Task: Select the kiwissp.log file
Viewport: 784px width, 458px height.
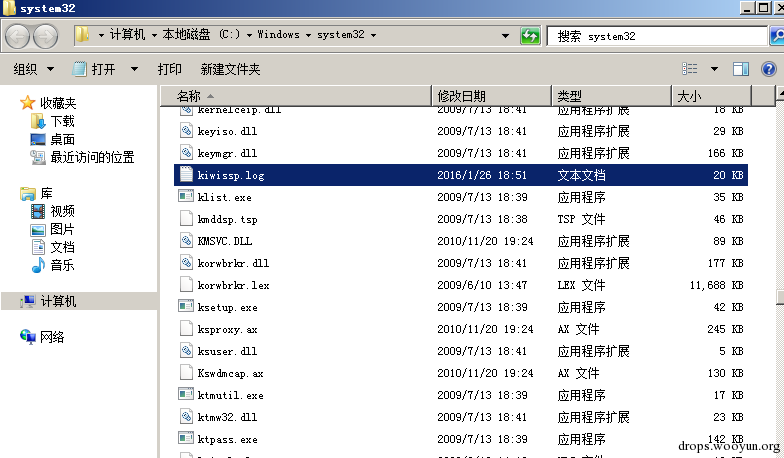Action: tap(460, 175)
